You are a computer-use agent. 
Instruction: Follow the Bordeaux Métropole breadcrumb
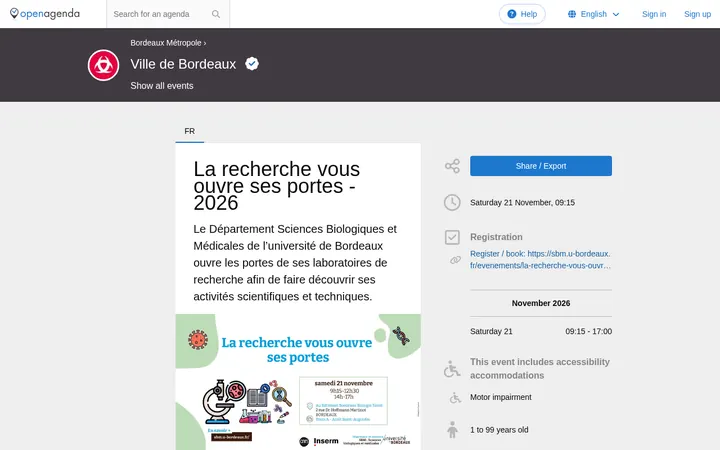click(x=166, y=43)
